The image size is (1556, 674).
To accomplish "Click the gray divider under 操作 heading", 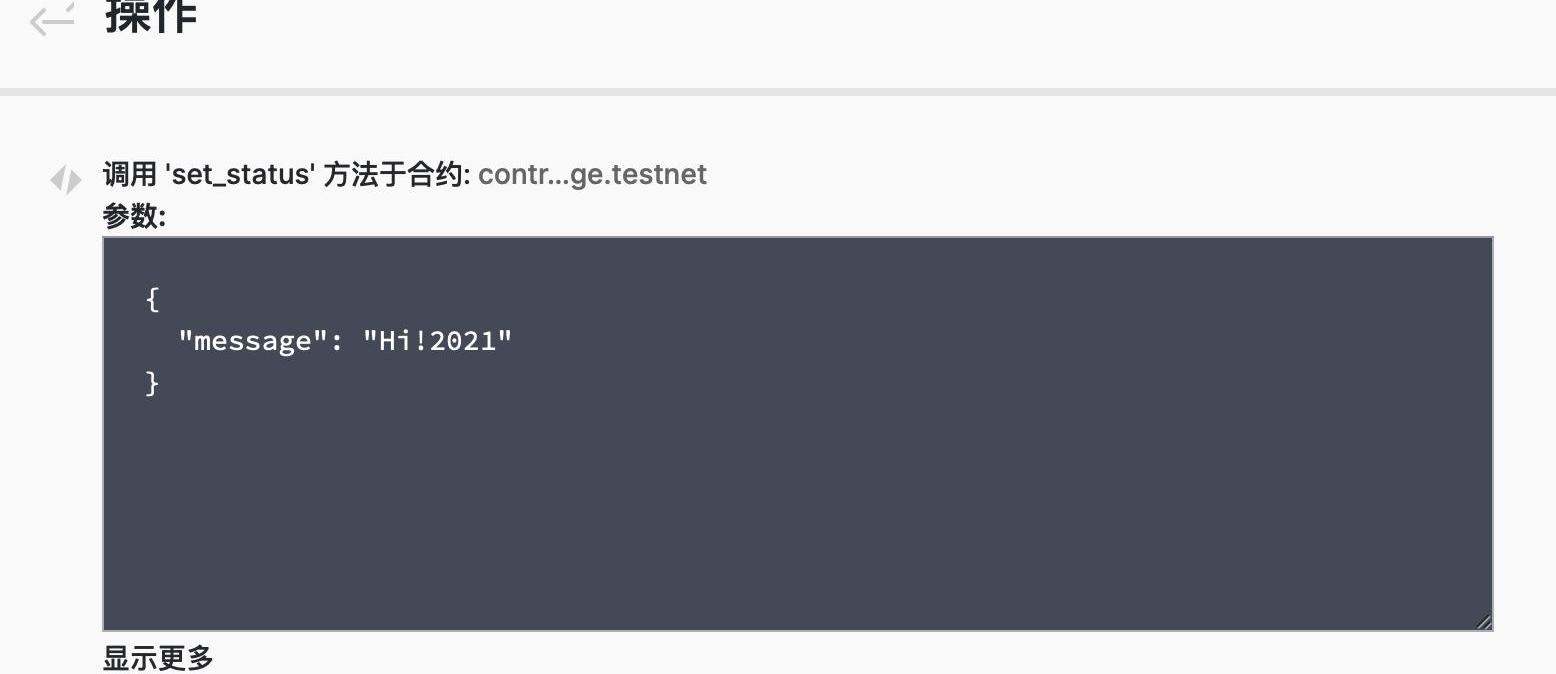I will coord(778,92).
